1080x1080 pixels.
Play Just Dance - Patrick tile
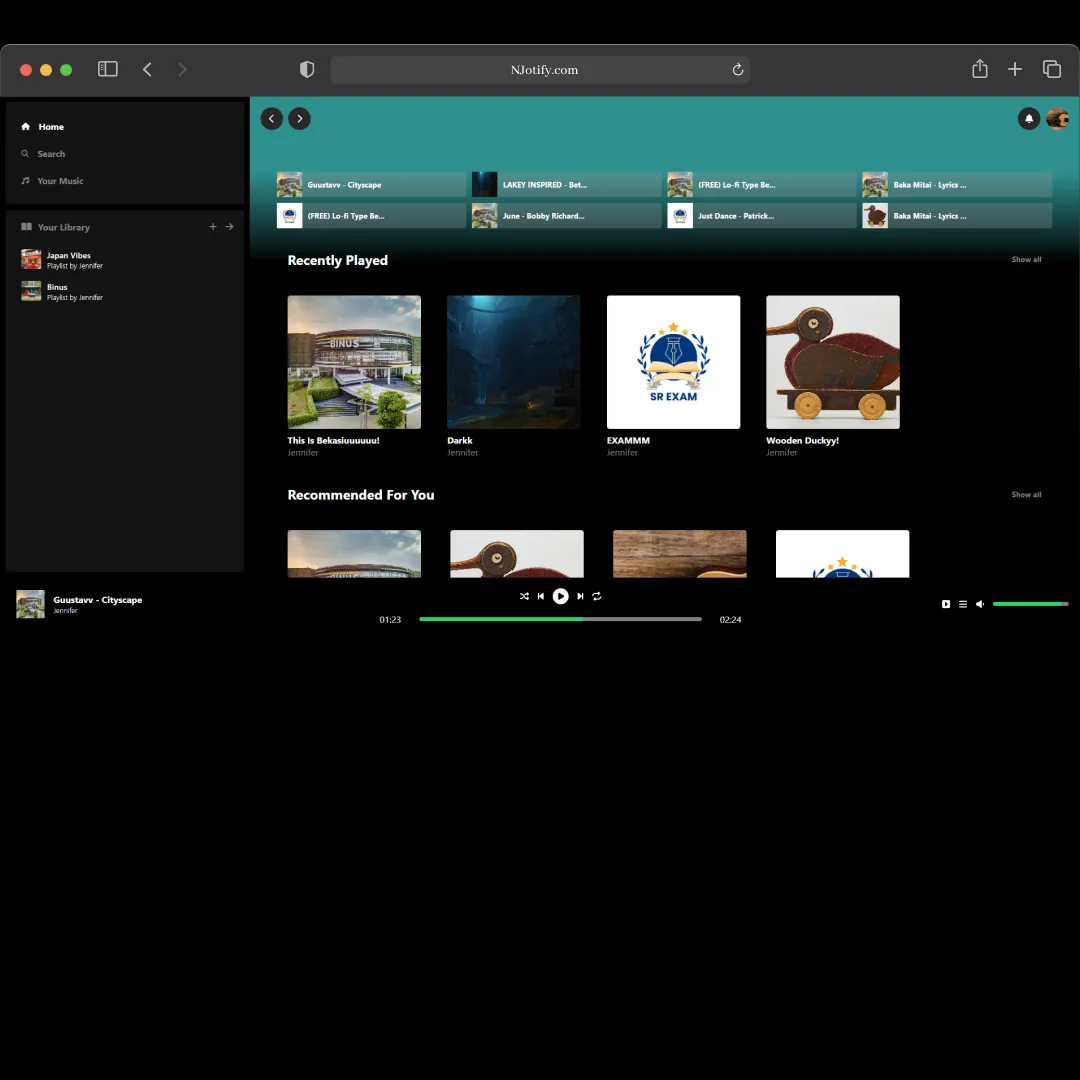pos(762,216)
